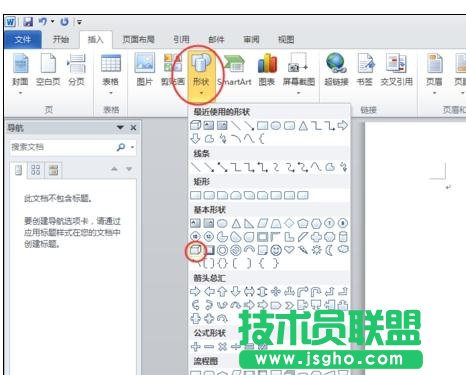
Task: Open the navigation pane options dropdown arrow
Action: 120,127
